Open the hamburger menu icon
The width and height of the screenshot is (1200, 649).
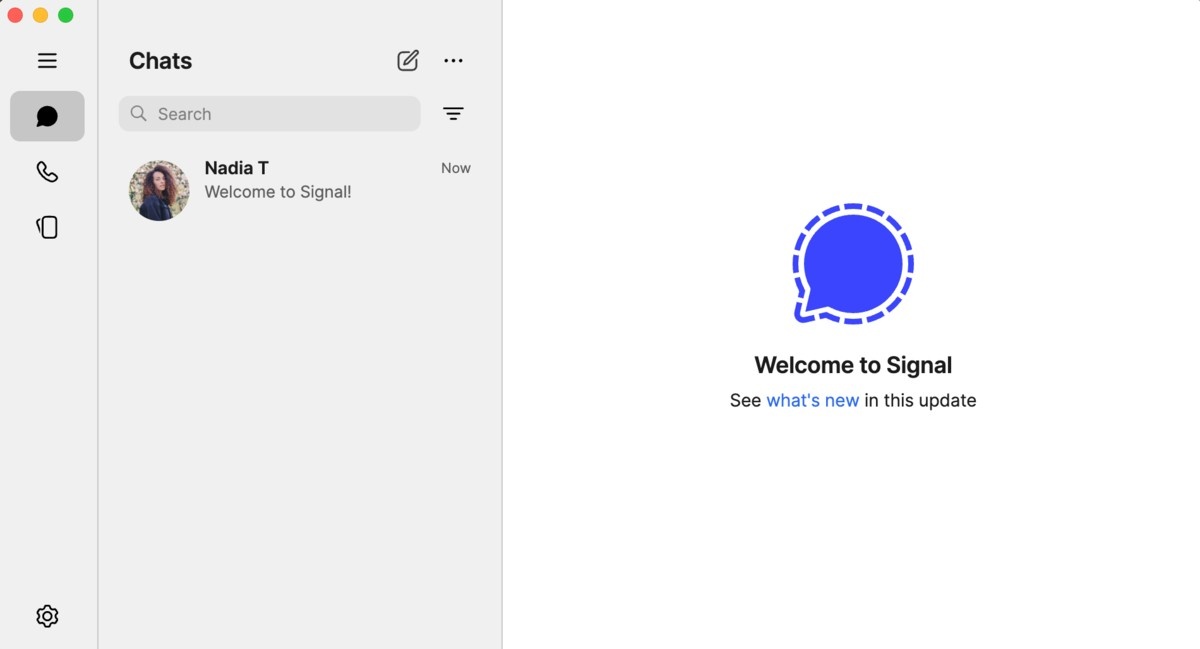click(47, 61)
